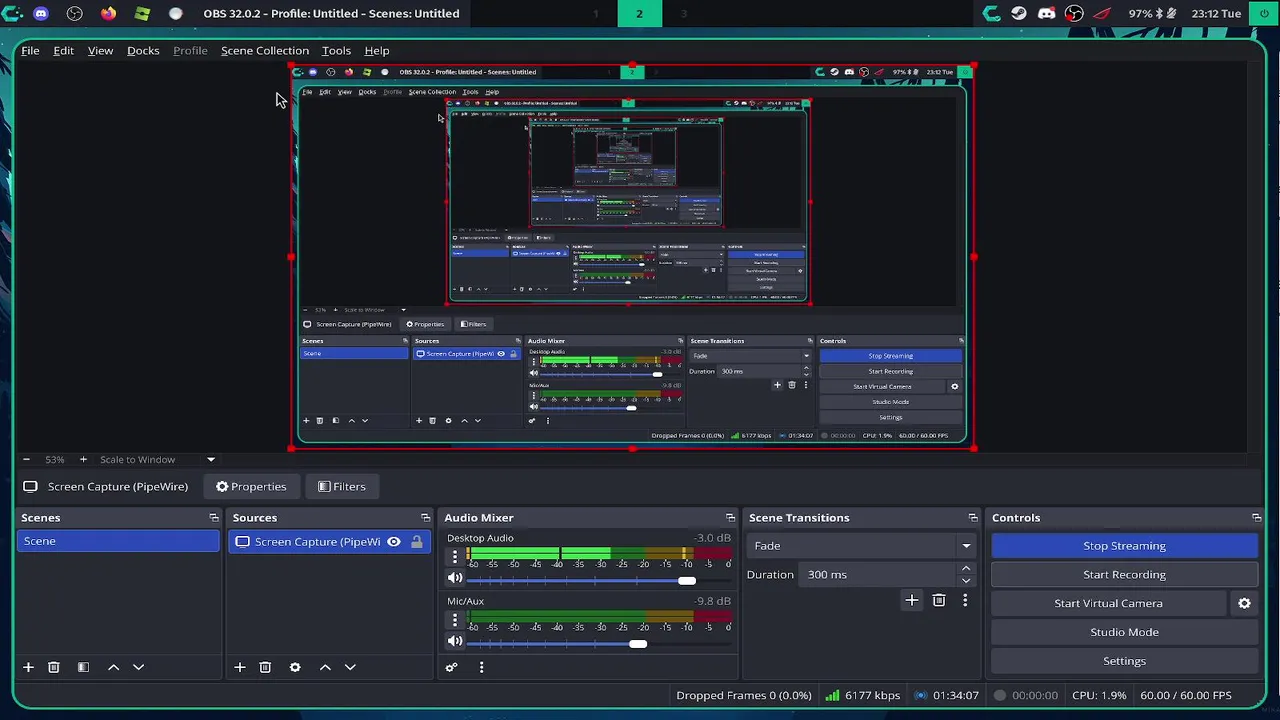This screenshot has width=1280, height=720.
Task: Add a scene transition with plus icon
Action: pos(911,600)
